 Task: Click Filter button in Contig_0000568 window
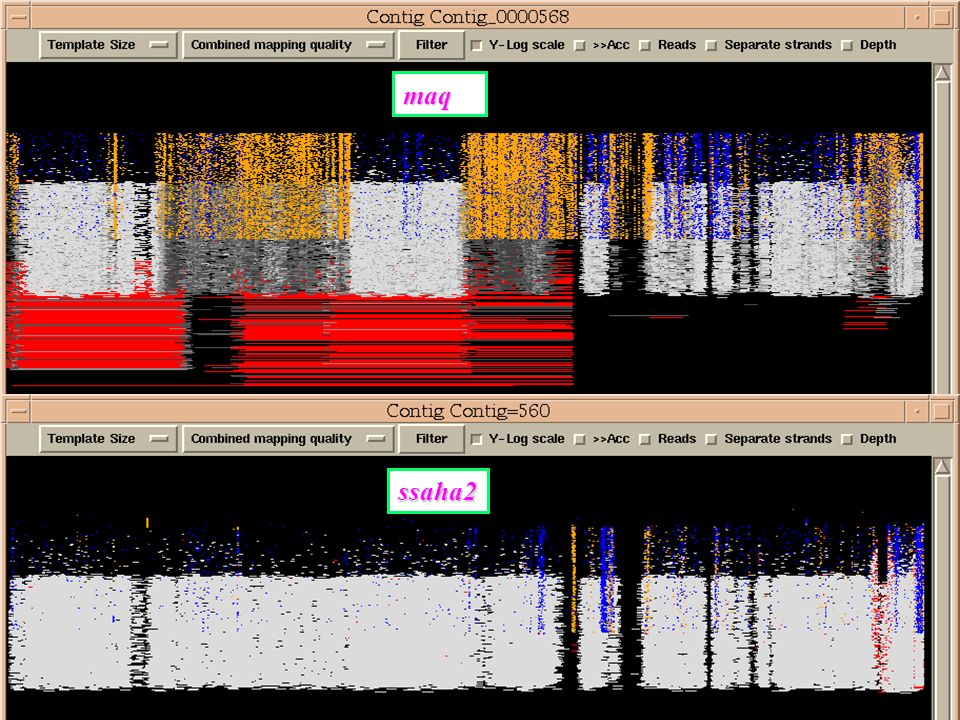tap(431, 45)
